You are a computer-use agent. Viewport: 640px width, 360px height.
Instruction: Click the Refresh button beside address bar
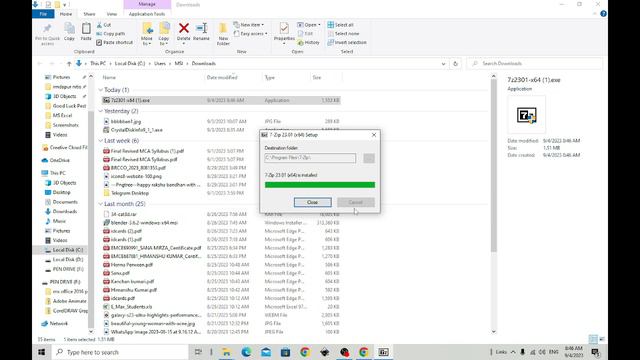[x=455, y=64]
